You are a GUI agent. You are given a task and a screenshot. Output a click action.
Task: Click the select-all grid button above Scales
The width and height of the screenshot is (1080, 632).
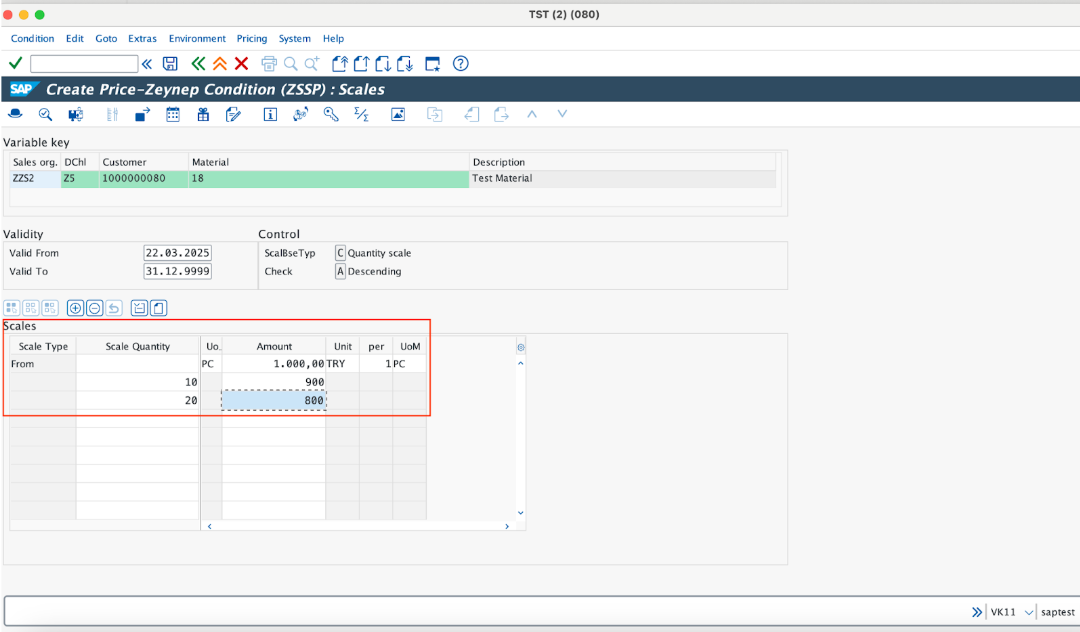(12, 308)
